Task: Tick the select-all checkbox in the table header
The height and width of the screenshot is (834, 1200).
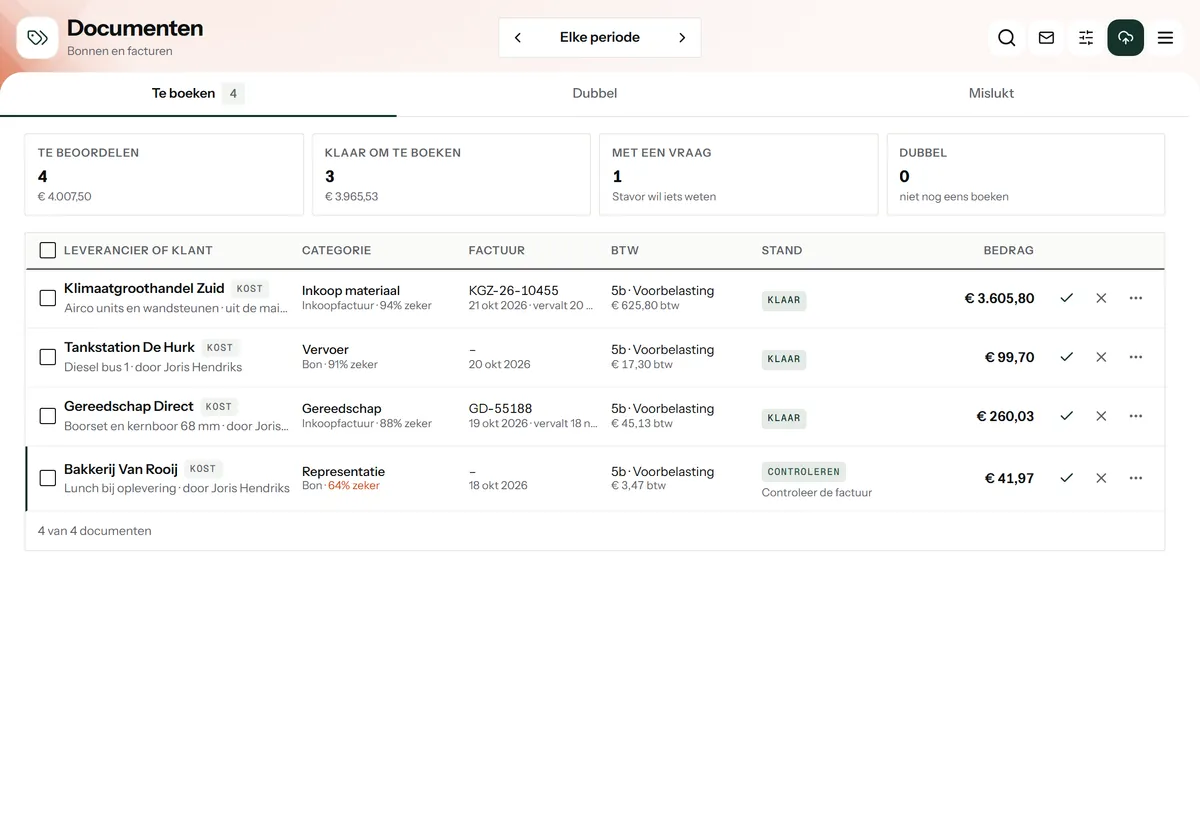Action: [47, 250]
